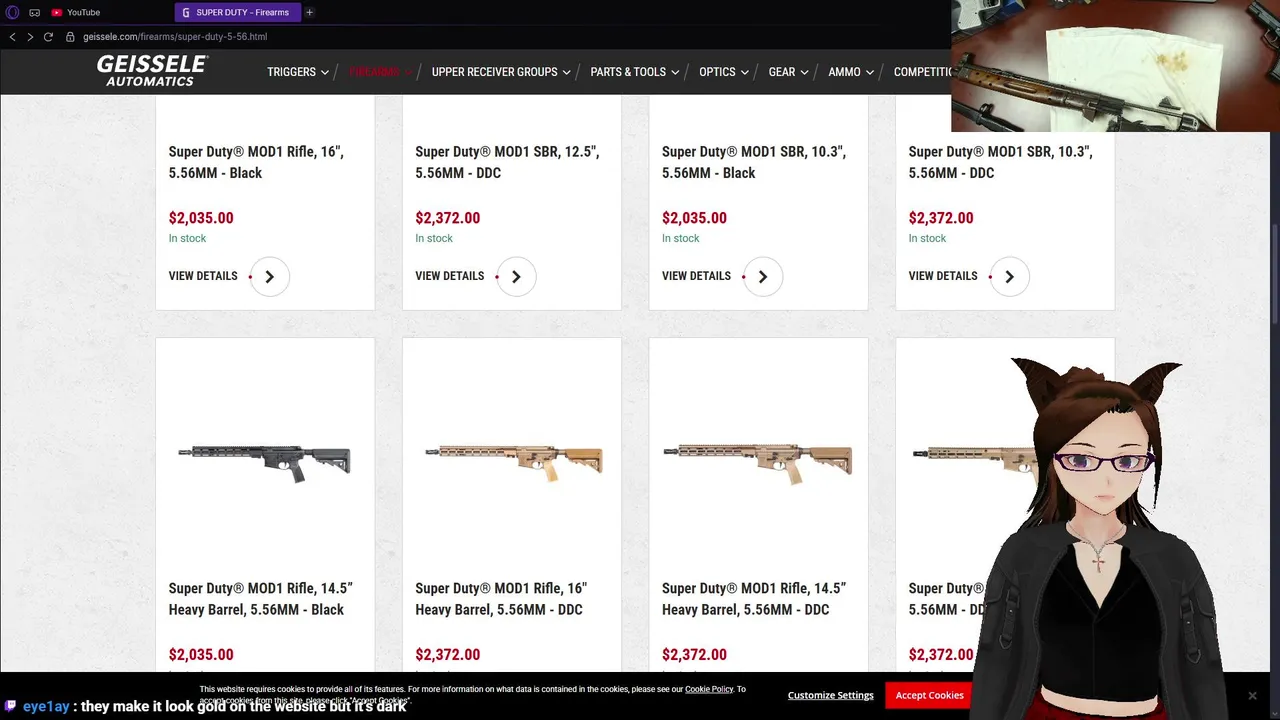The height and width of the screenshot is (720, 1280).
Task: Open the Cookie Policy link
Action: (x=709, y=689)
